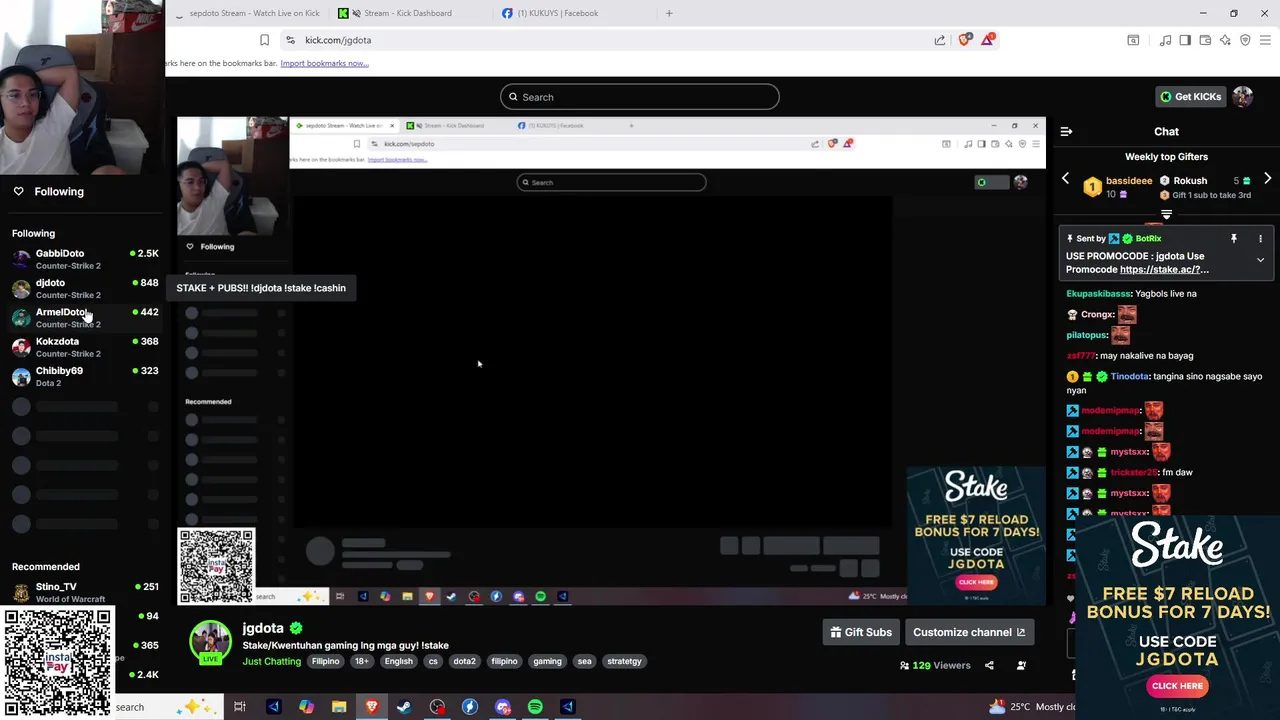Open Brave Shields lion icon
The image size is (1280, 720).
pyautogui.click(x=964, y=39)
